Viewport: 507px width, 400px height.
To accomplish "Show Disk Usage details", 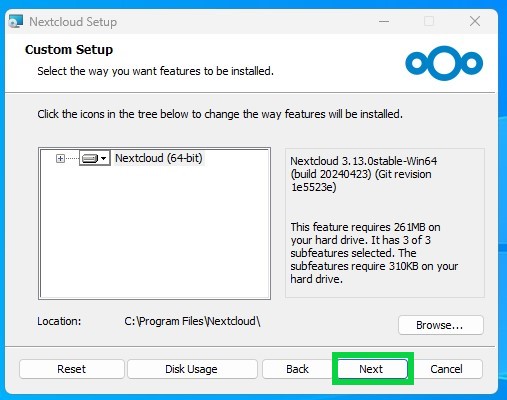I will coord(192,369).
